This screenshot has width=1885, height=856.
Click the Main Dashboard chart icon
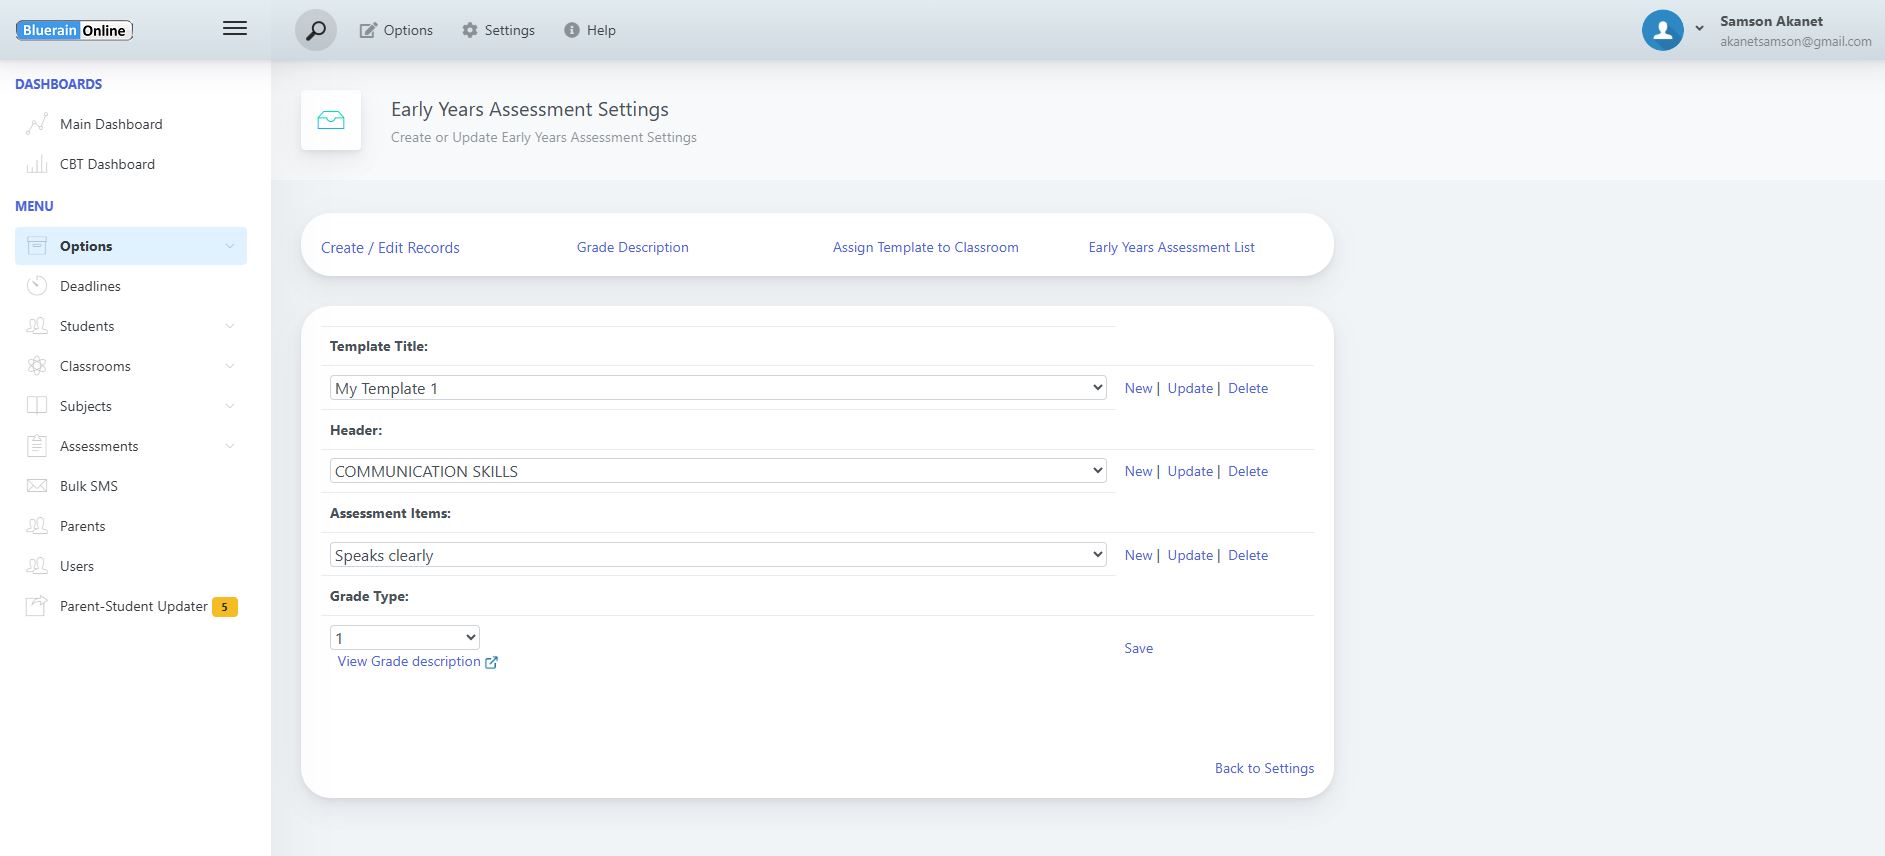tap(37, 124)
